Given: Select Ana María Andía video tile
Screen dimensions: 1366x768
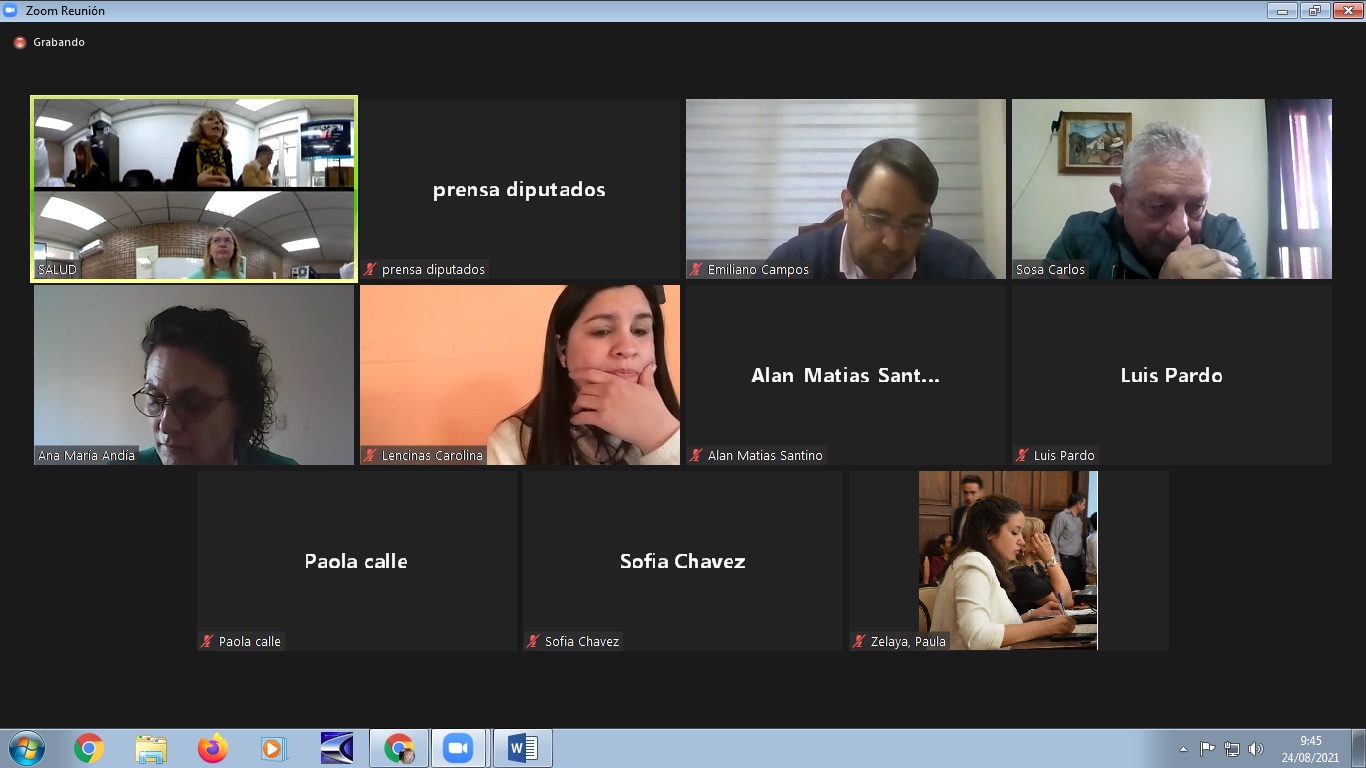Looking at the screenshot, I should tap(194, 375).
